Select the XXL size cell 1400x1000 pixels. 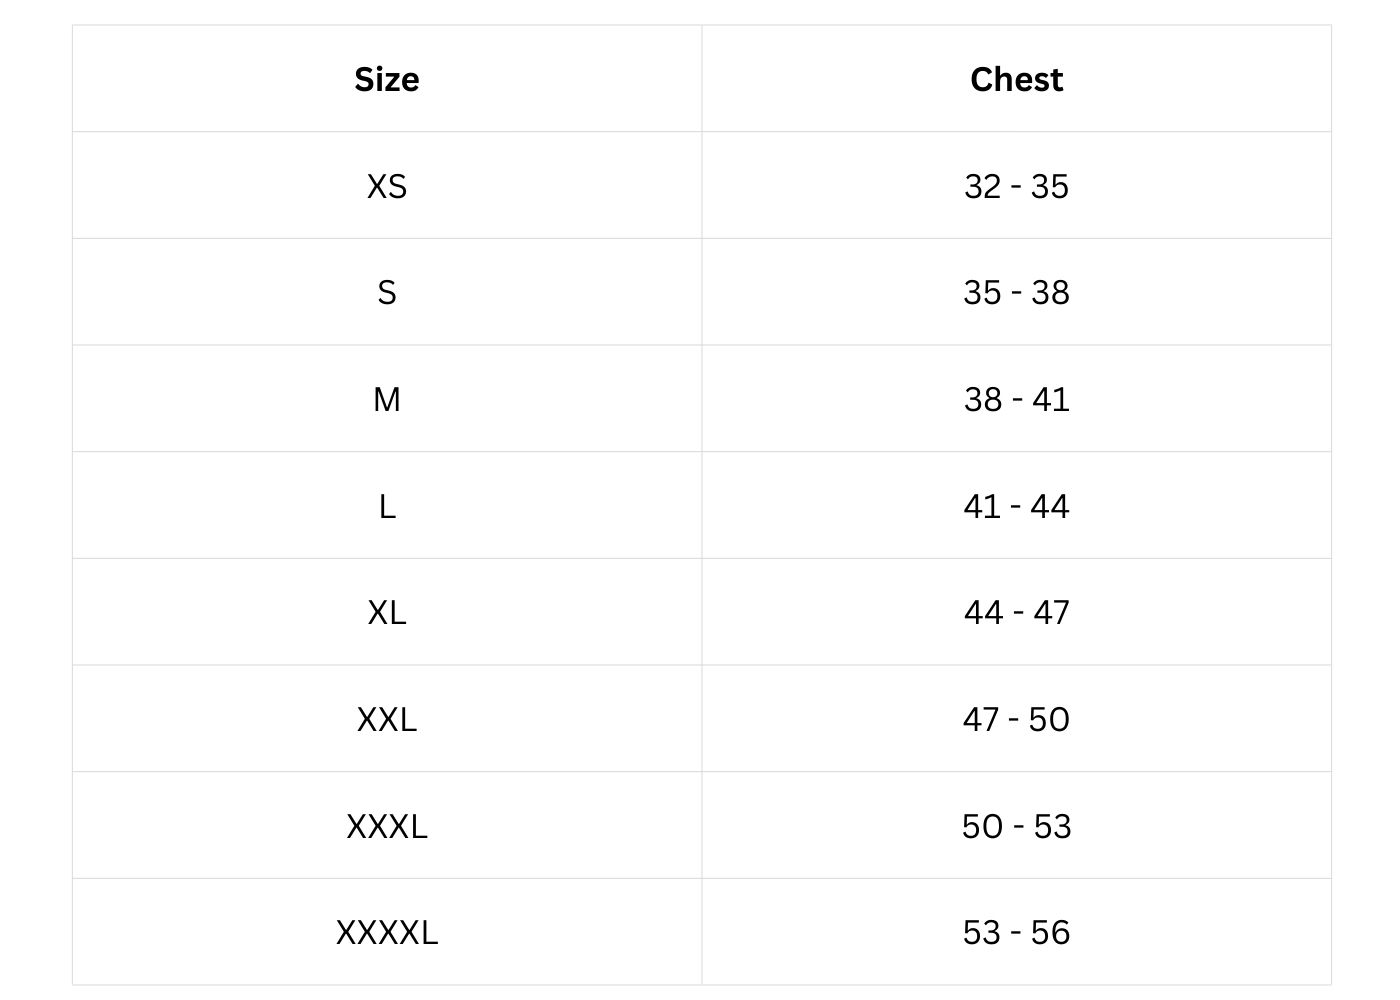[x=387, y=719]
